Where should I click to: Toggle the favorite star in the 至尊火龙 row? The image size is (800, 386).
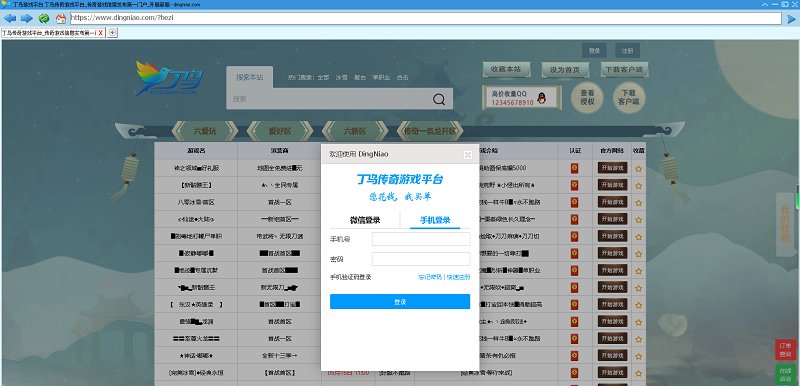638,339
